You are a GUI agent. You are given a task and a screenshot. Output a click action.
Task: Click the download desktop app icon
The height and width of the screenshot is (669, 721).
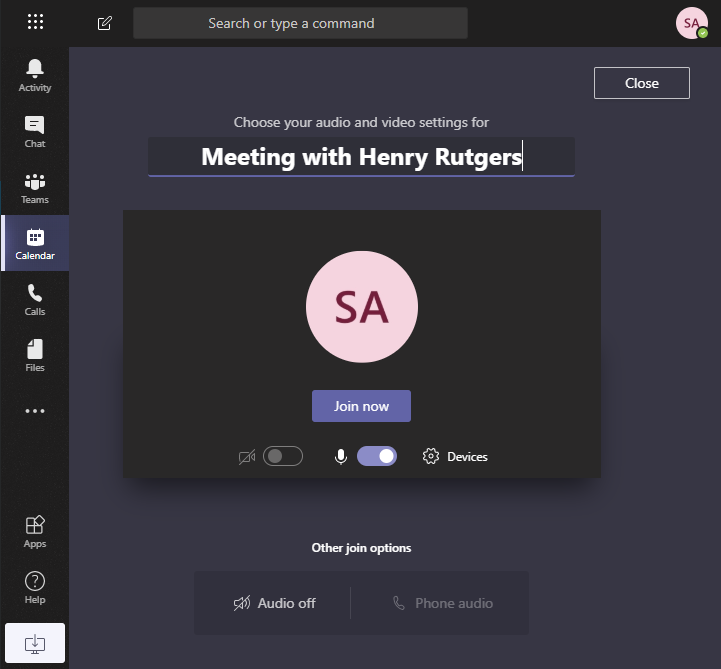click(x=35, y=642)
